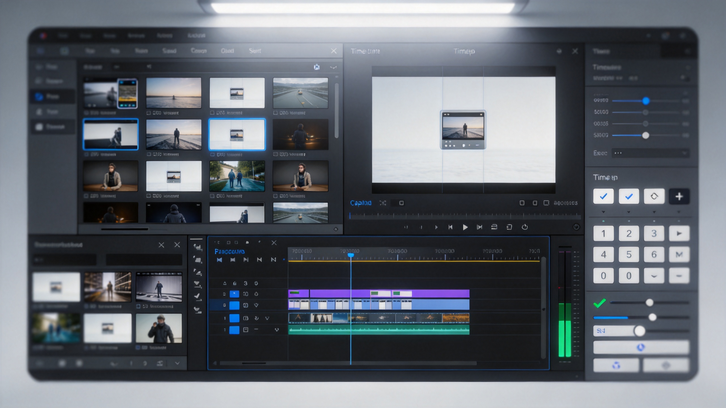Click the down-chevron key in the number pad

[654, 276]
